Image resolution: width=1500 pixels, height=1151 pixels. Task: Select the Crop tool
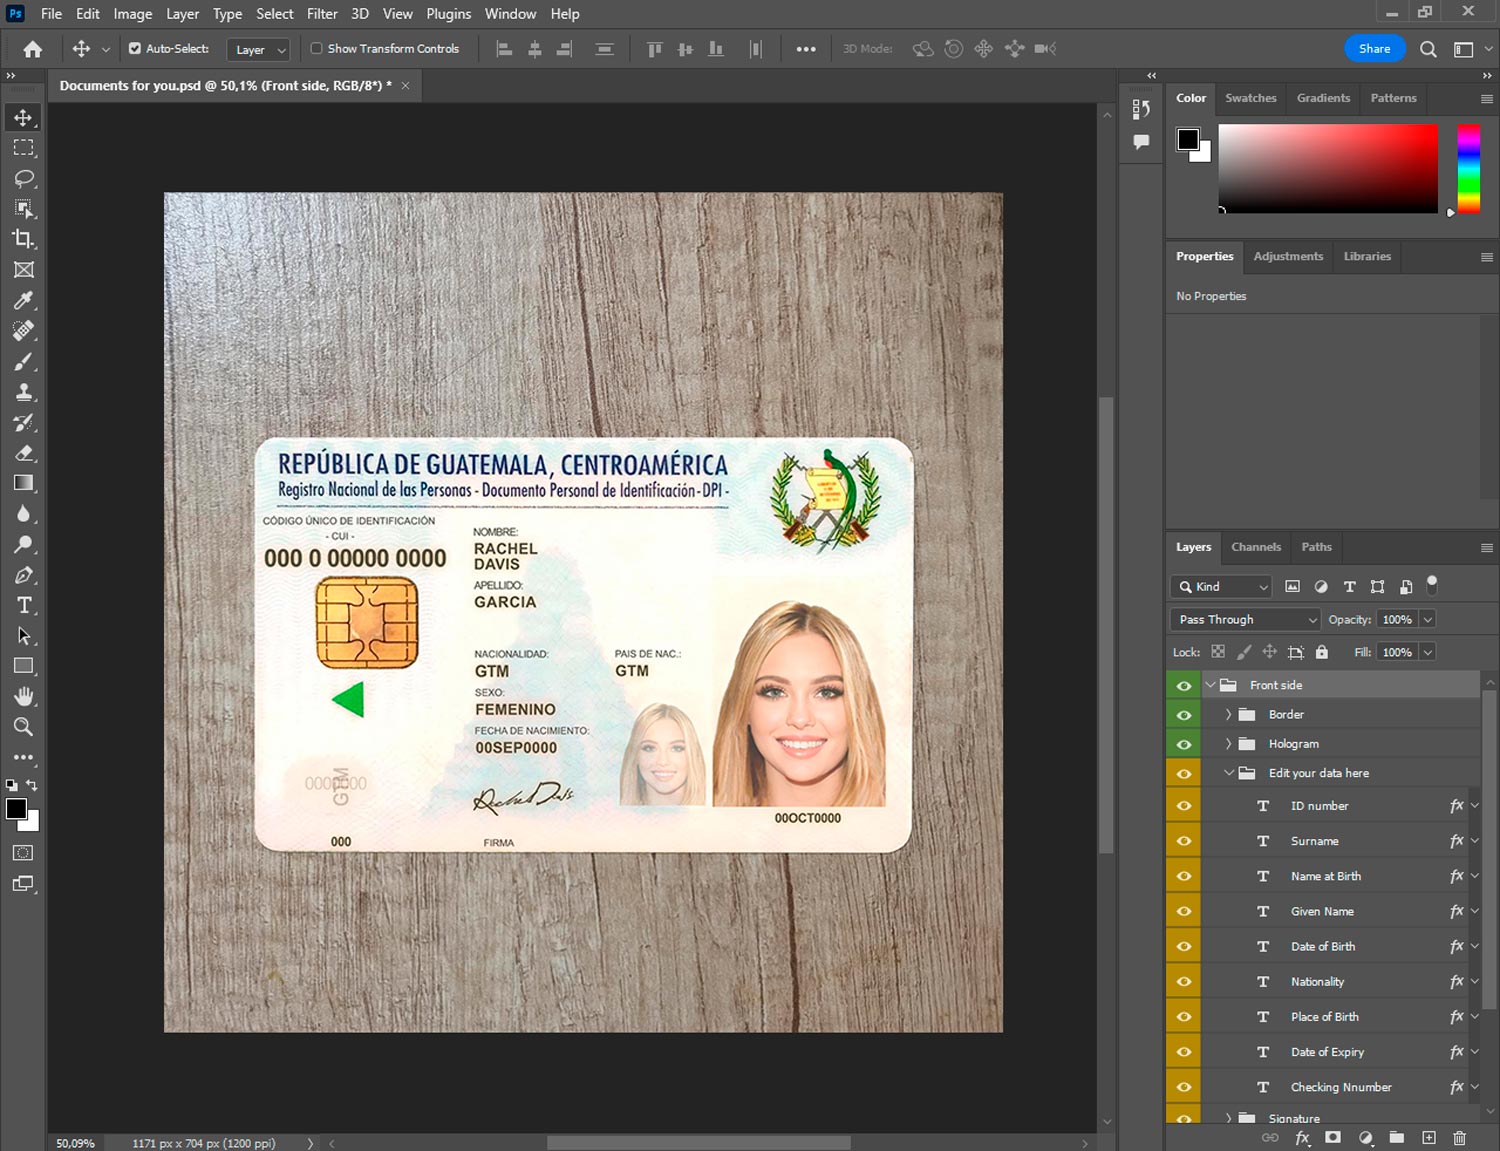[24, 239]
